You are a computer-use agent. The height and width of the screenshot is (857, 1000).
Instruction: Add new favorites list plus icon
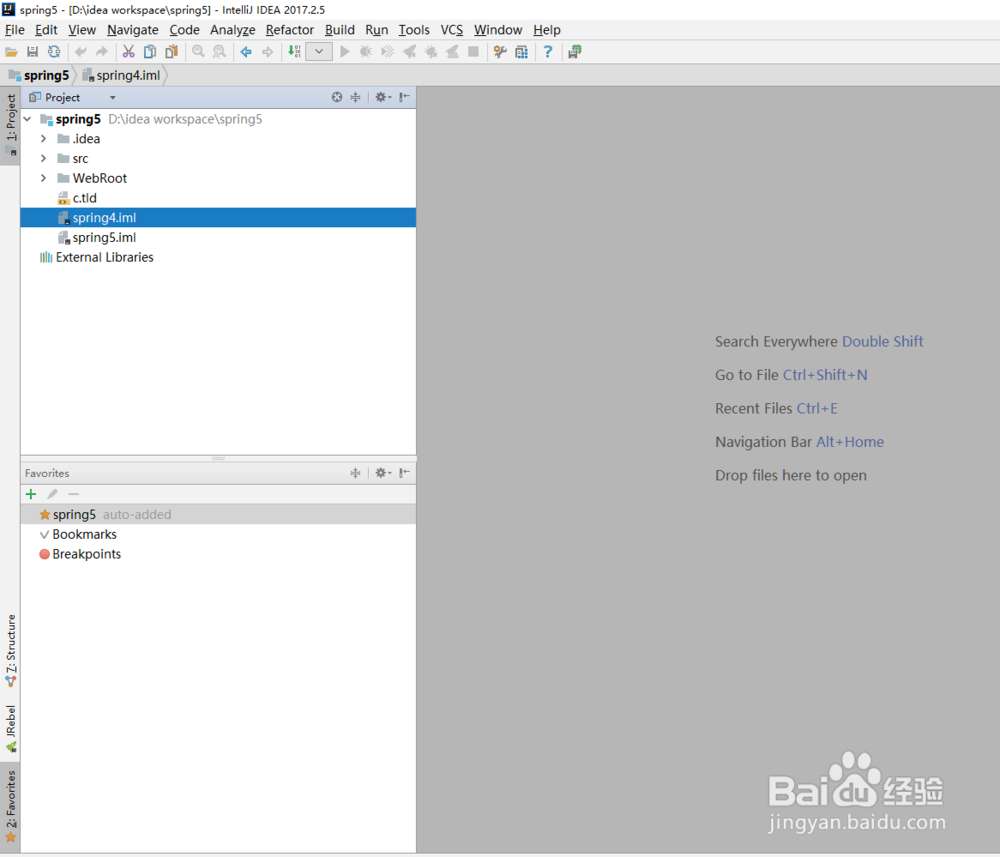tap(31, 494)
